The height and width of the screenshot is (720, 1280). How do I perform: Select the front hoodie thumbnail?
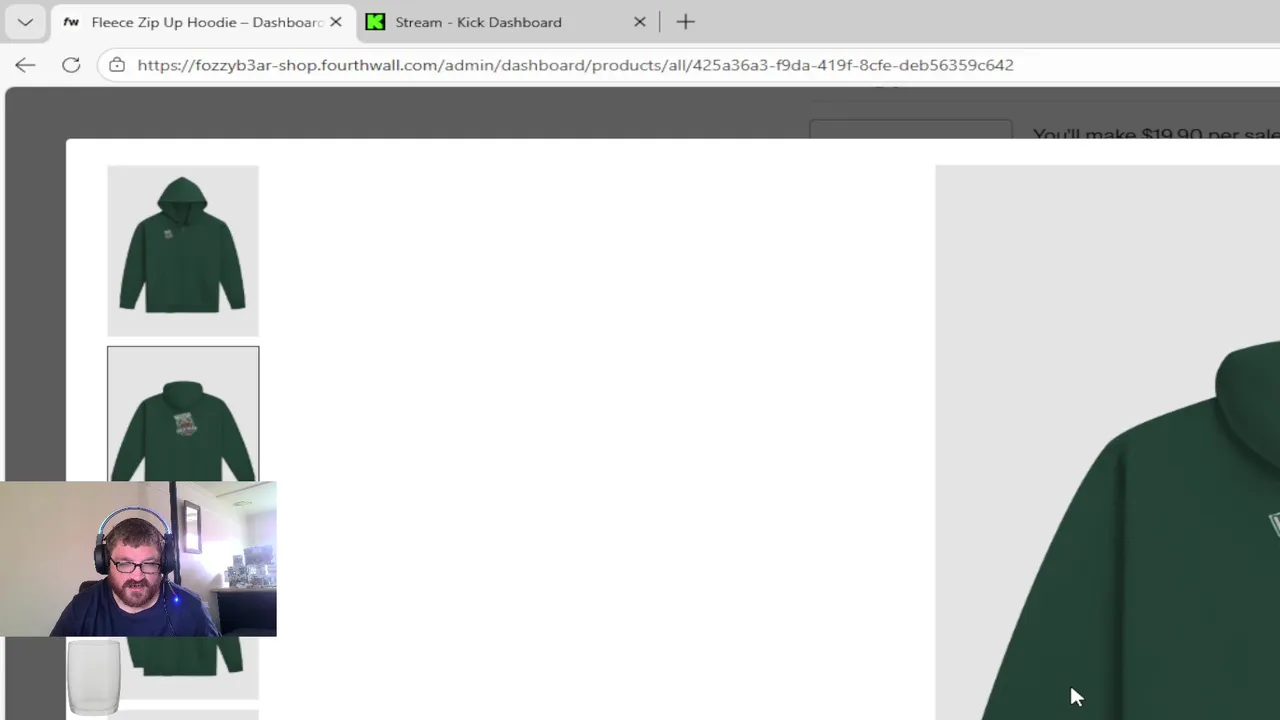coord(183,251)
